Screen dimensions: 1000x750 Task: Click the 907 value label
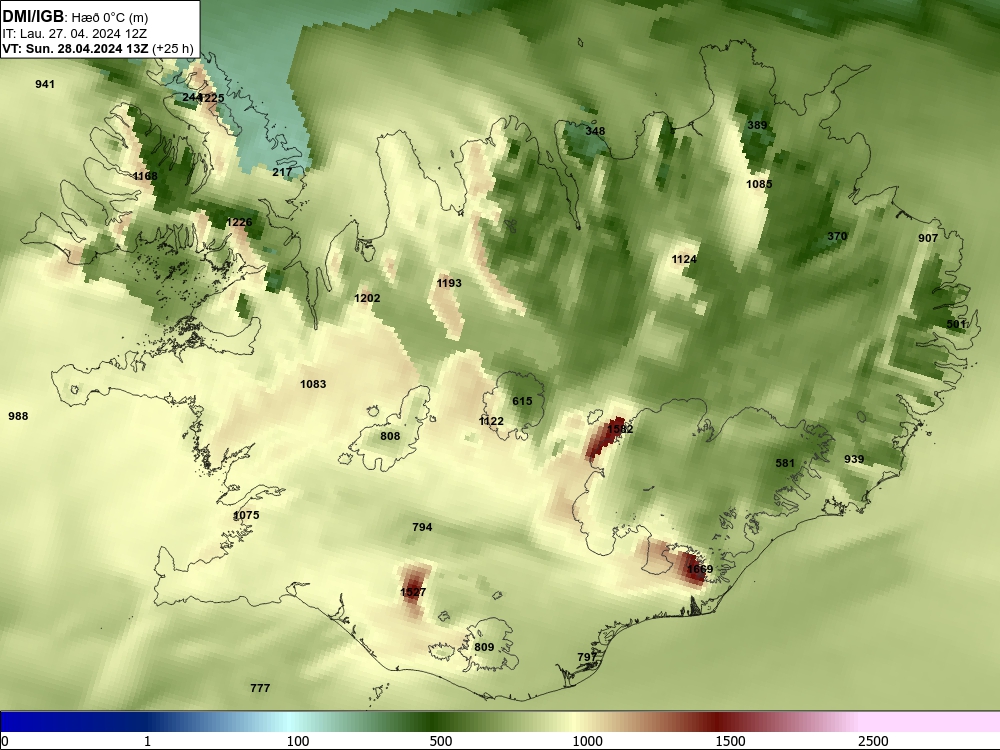(928, 238)
